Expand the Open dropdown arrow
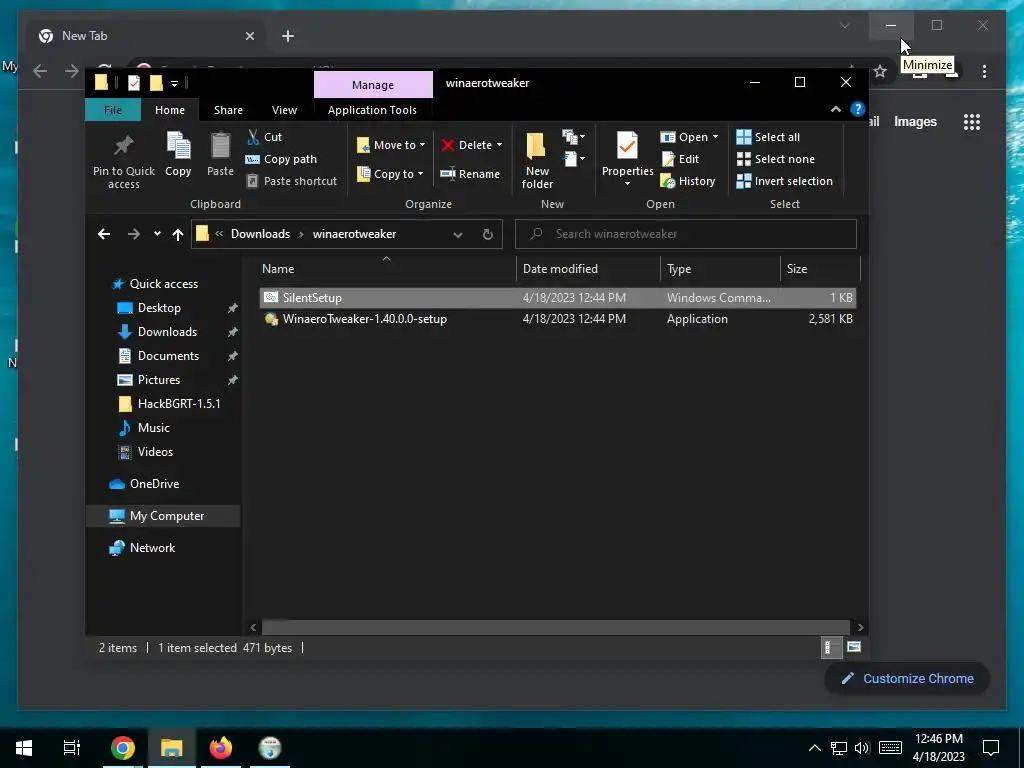Screen dimensions: 1024x768 [x=715, y=137]
